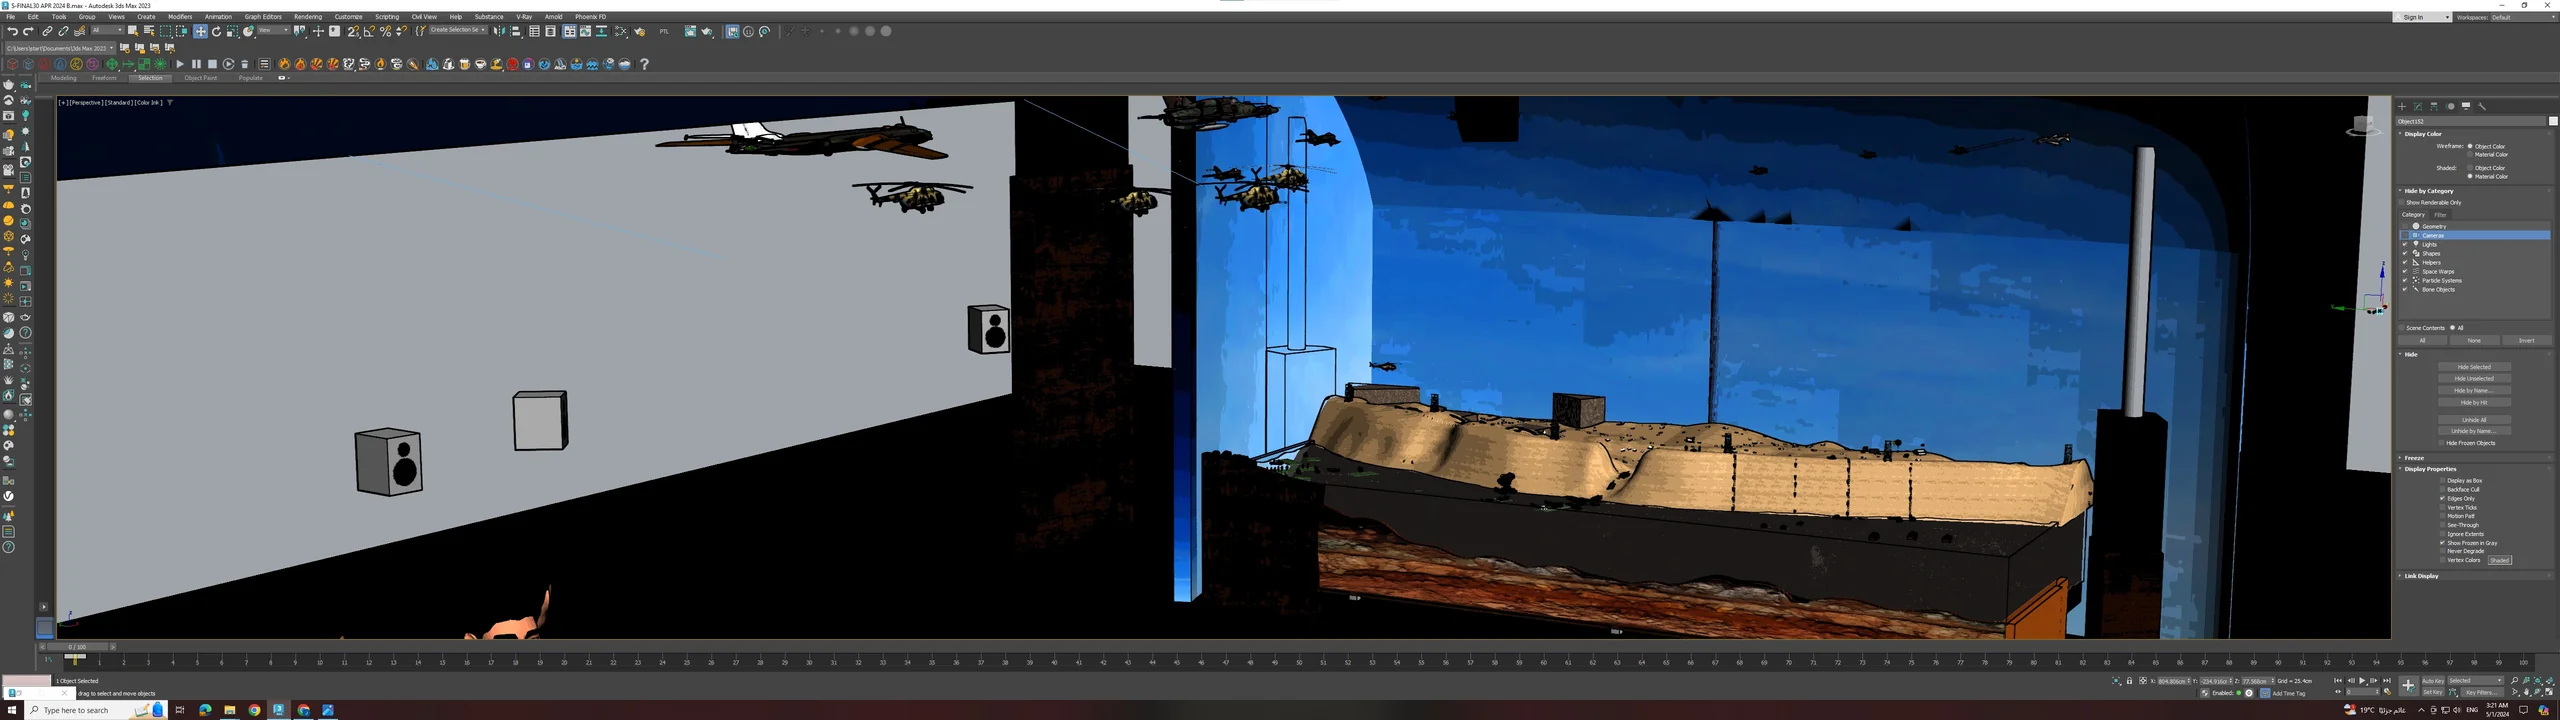Open the Create tab plus icon in the command panel
This screenshot has height=720, width=2560.
pos(2402,106)
